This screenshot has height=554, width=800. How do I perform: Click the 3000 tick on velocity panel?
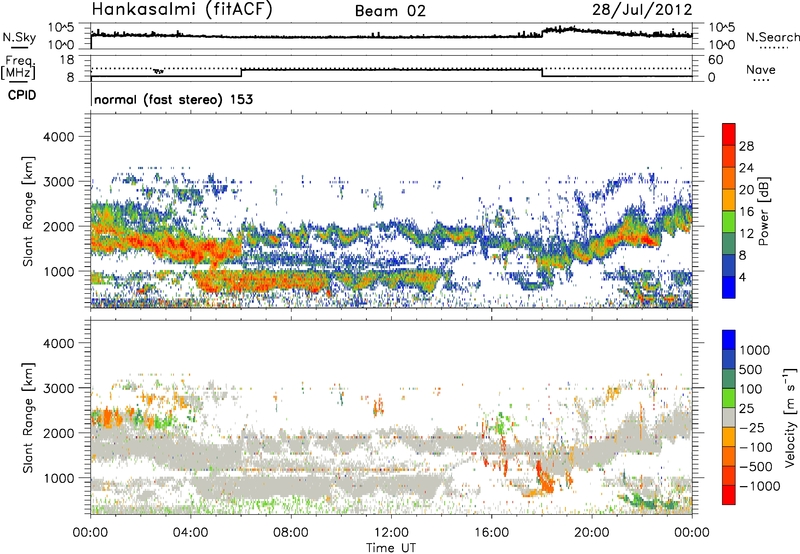coord(59,388)
